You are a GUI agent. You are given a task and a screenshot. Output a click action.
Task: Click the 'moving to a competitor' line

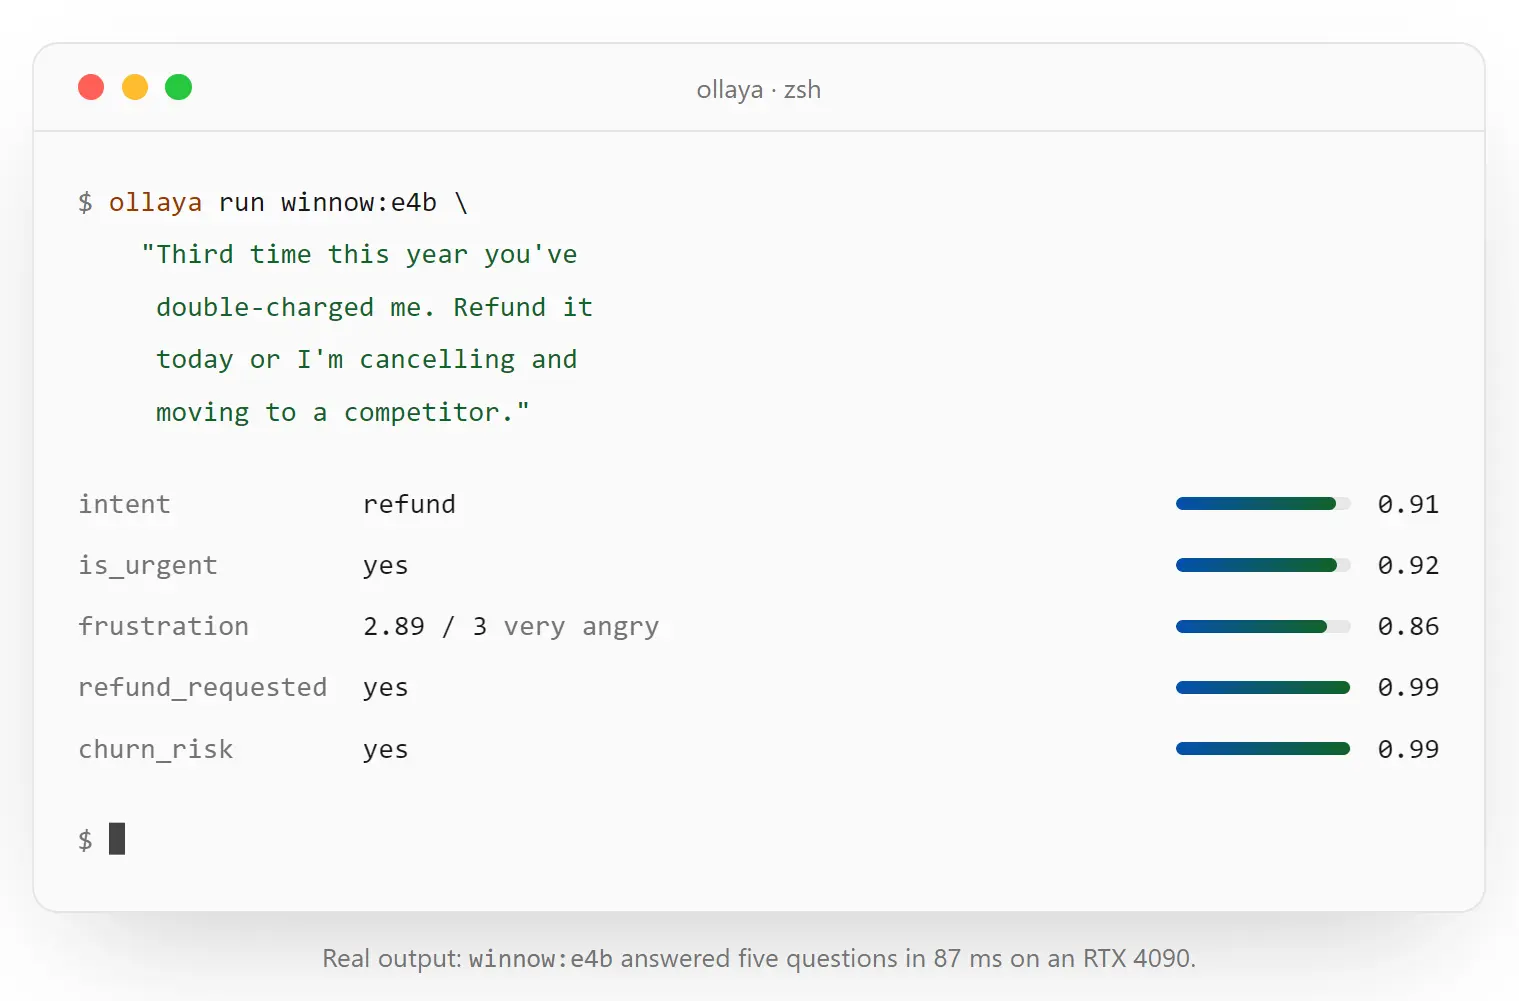(x=343, y=412)
